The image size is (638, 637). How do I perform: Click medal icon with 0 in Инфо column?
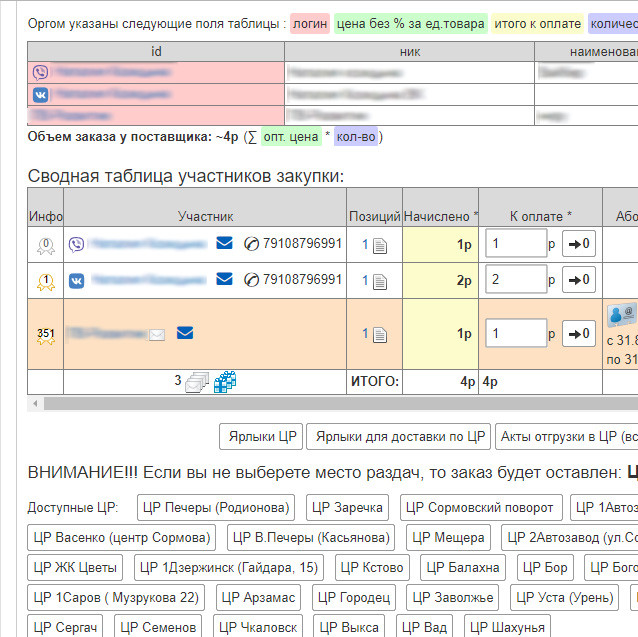pos(46,246)
